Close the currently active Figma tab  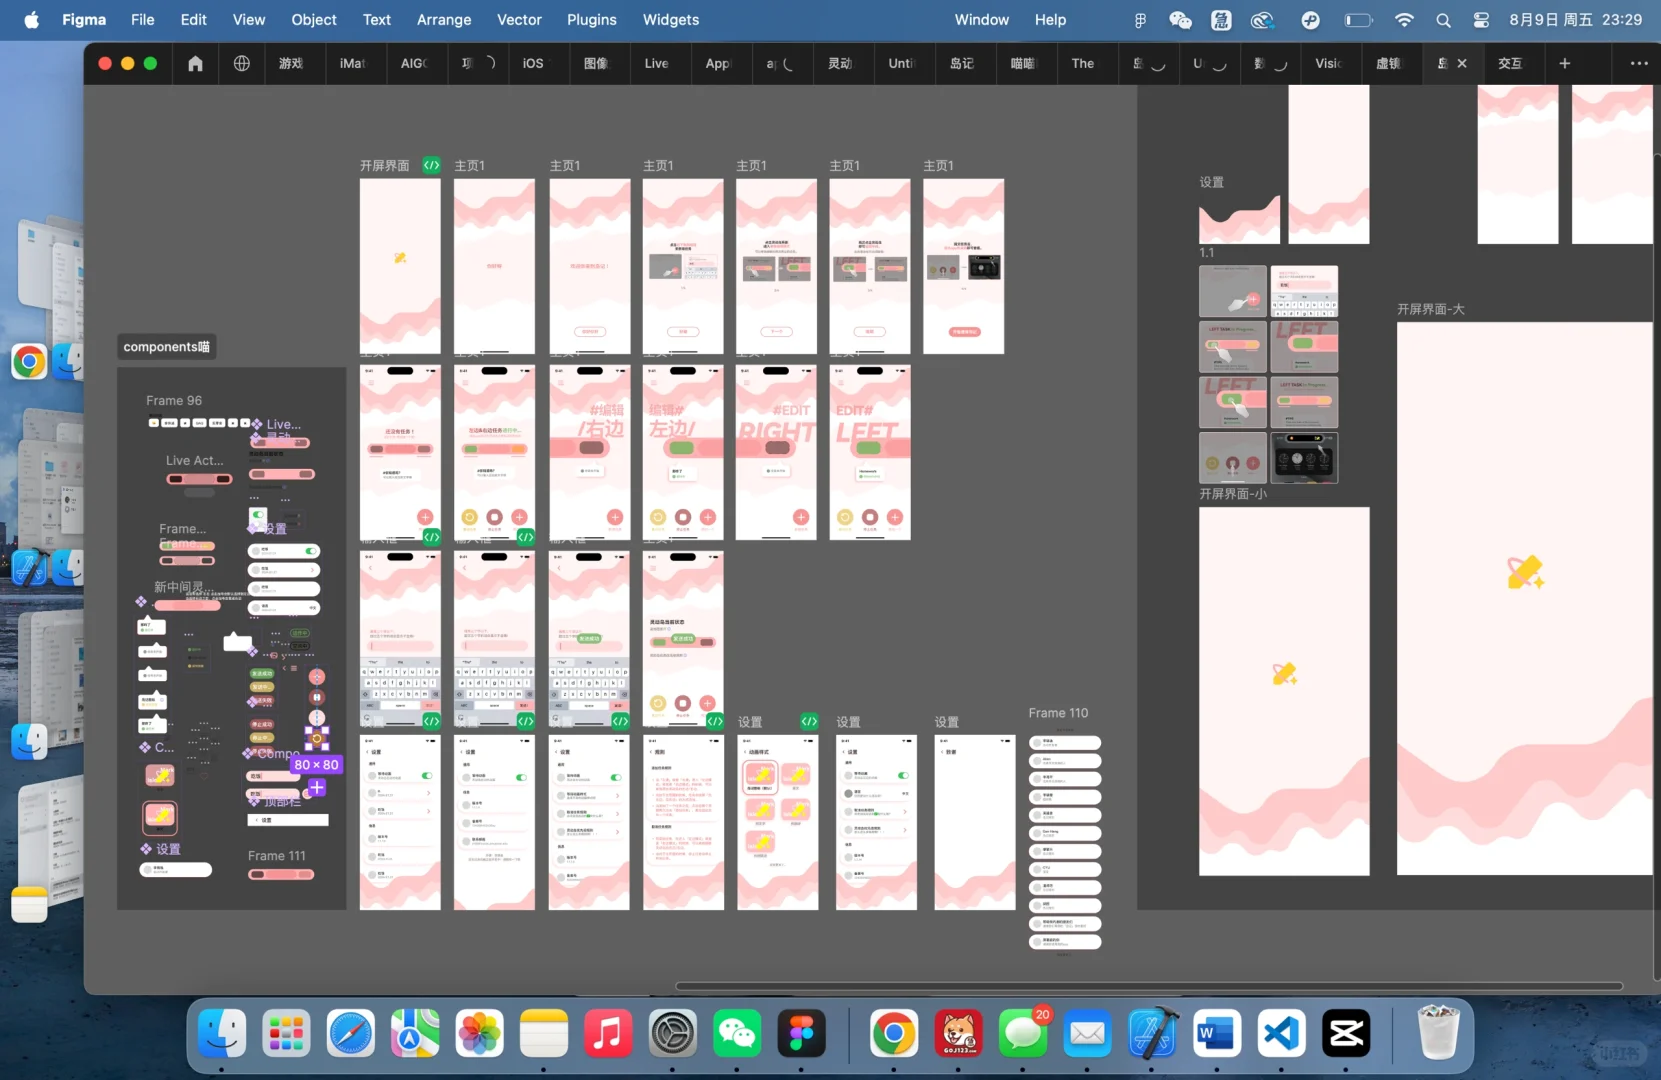click(1462, 63)
